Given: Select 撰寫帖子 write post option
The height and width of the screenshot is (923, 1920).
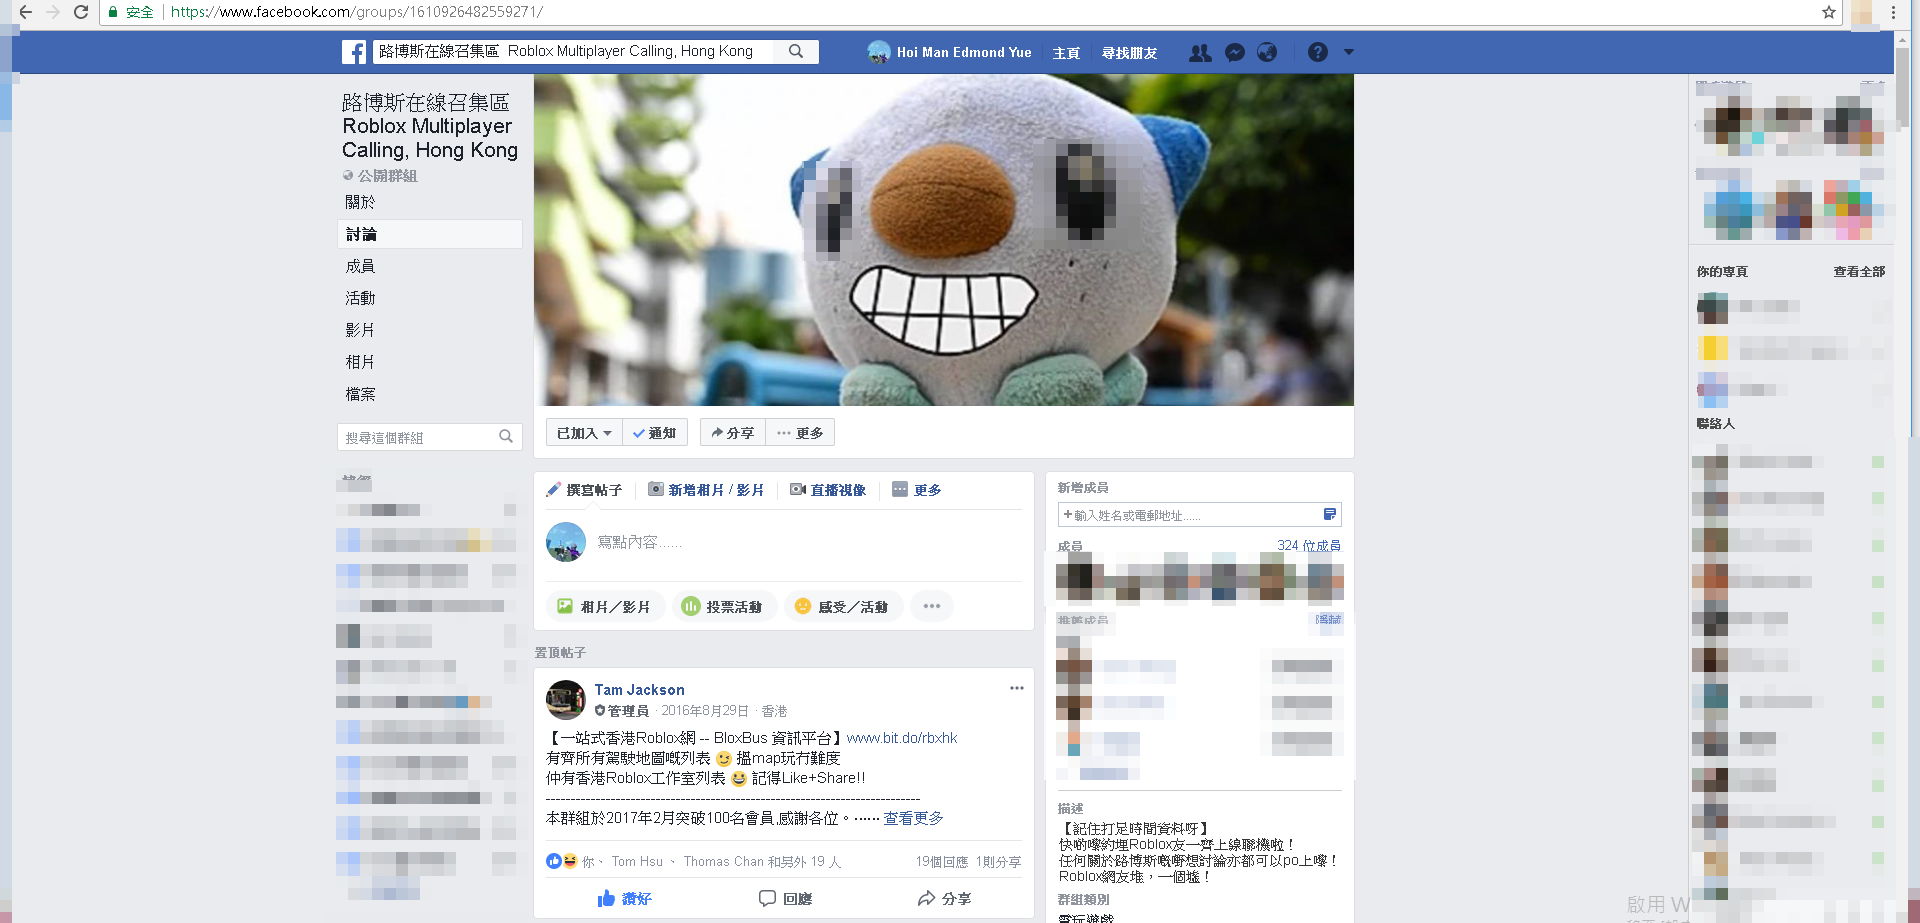Looking at the screenshot, I should tap(584, 490).
